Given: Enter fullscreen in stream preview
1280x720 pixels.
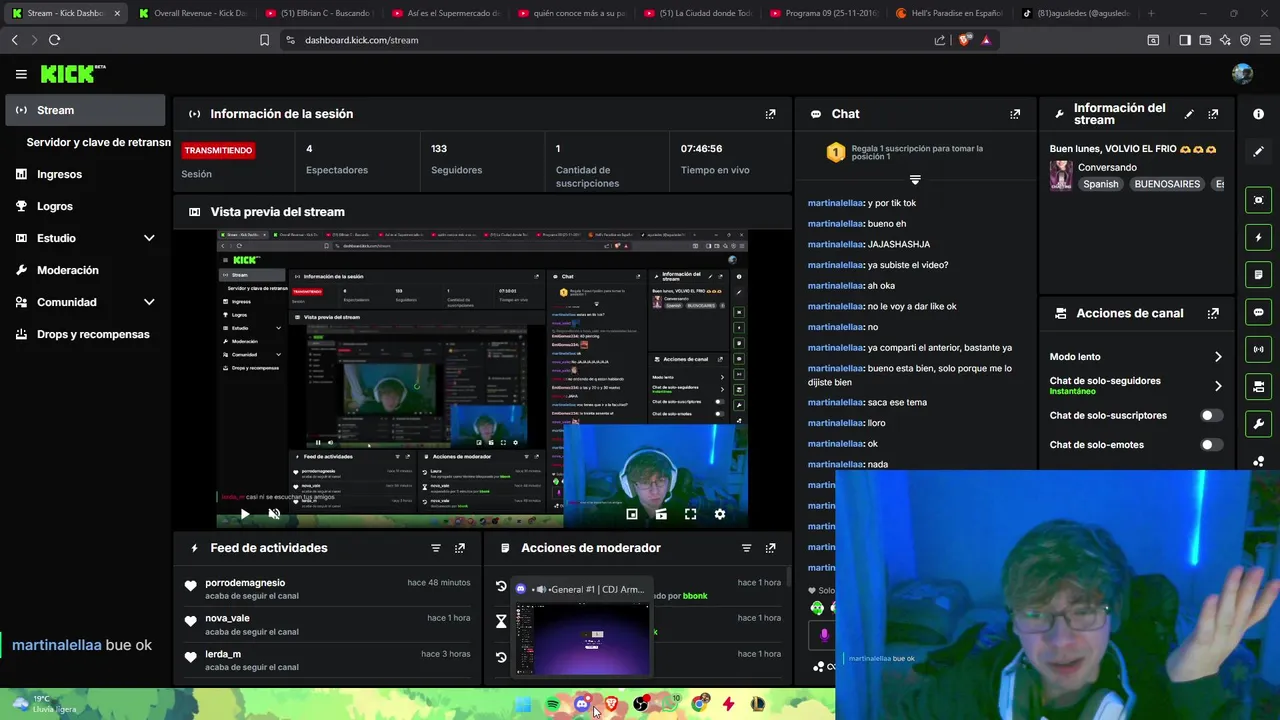Looking at the screenshot, I should click(x=690, y=514).
